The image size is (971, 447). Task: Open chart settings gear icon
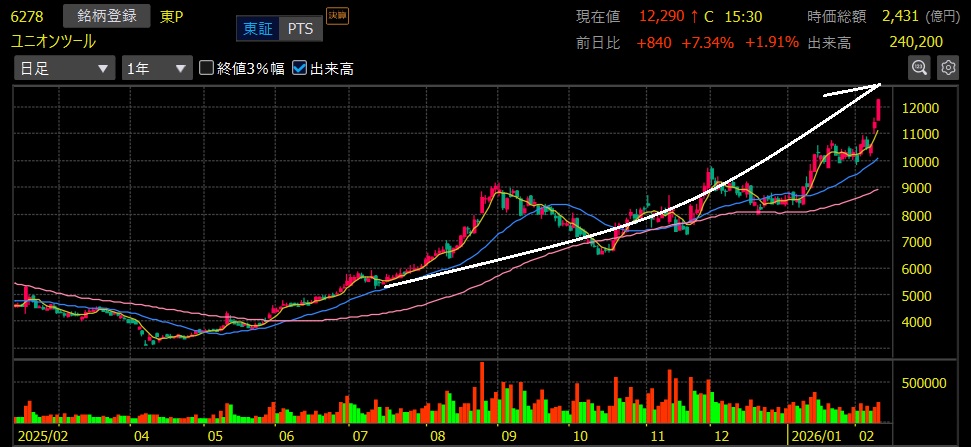[x=948, y=67]
